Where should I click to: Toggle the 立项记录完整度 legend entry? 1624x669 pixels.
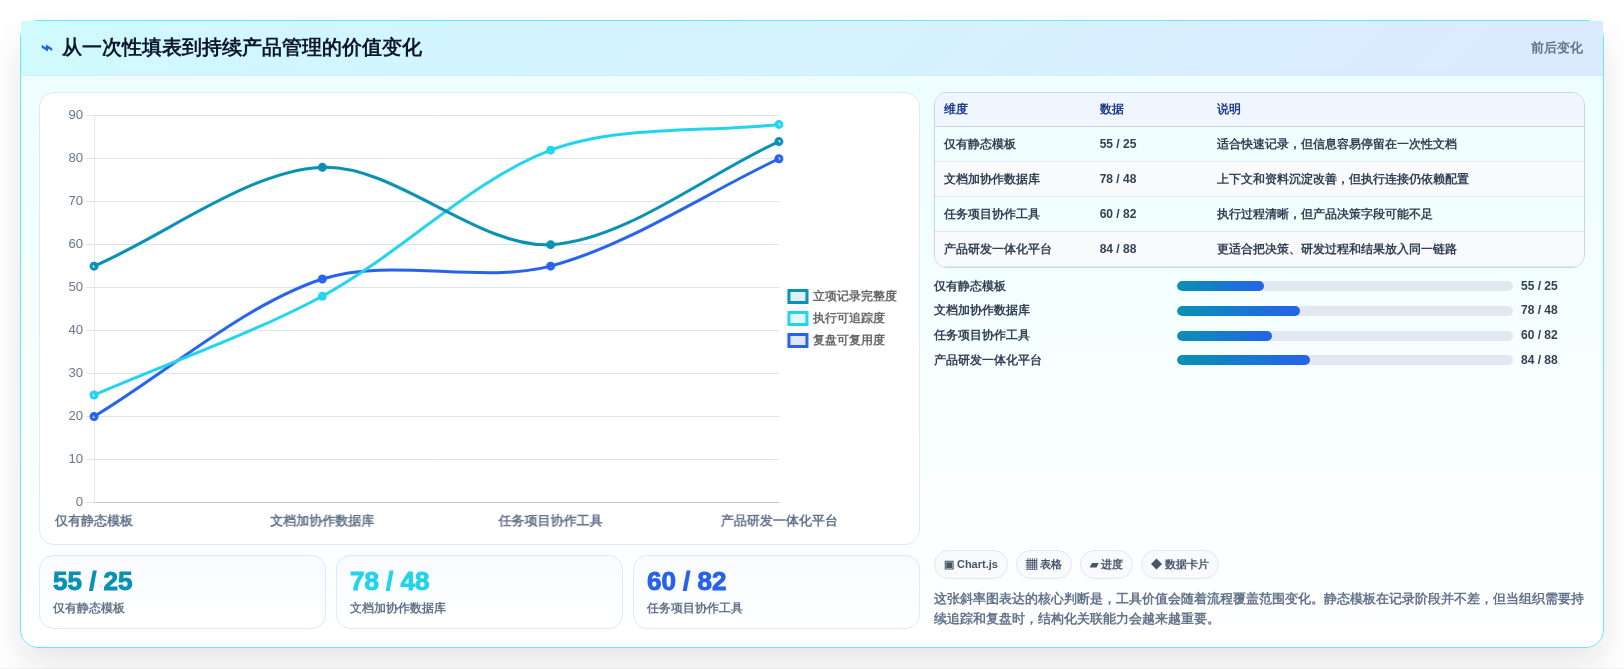tap(842, 296)
